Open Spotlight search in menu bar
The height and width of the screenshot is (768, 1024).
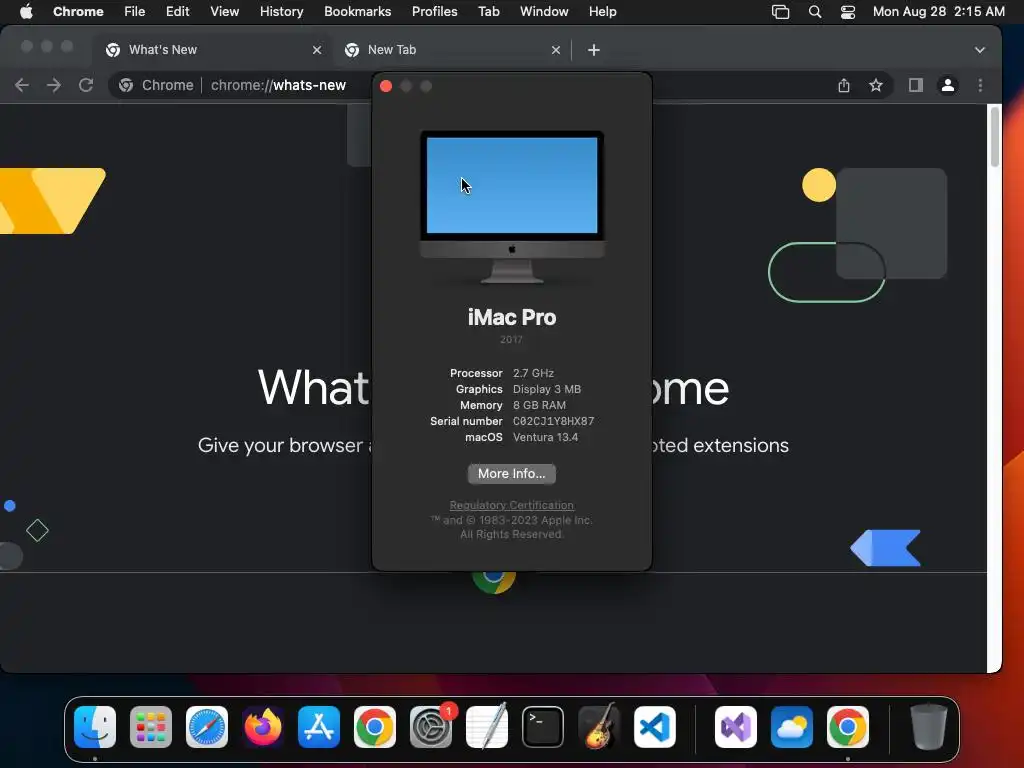[x=814, y=12]
